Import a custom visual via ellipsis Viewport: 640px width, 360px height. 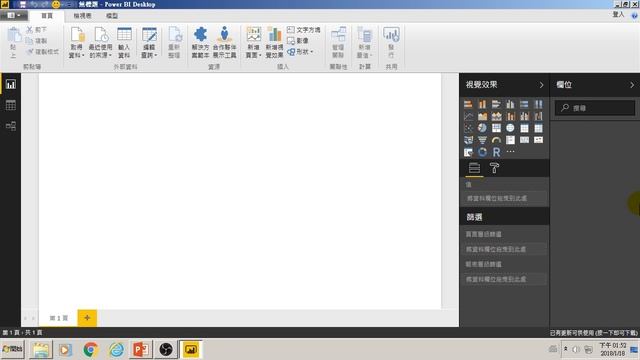coord(510,151)
